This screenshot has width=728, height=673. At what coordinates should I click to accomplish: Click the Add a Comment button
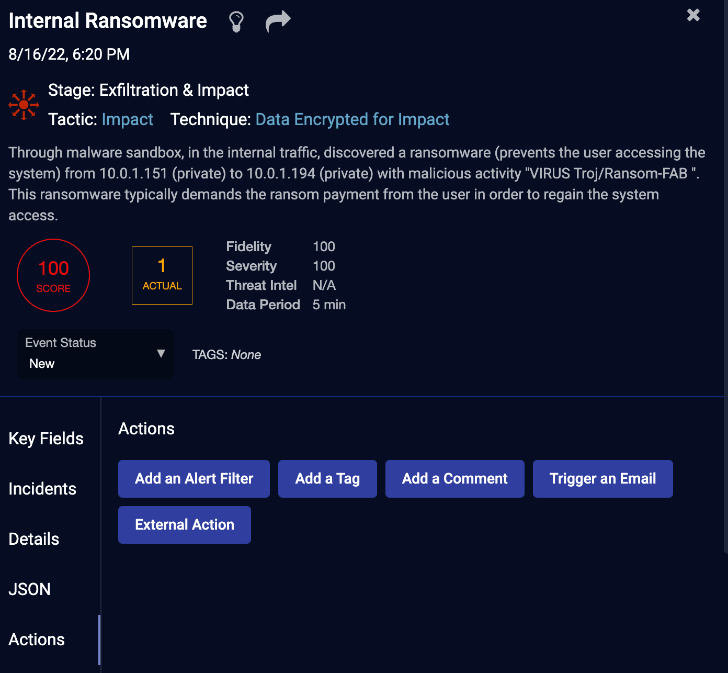tap(455, 479)
